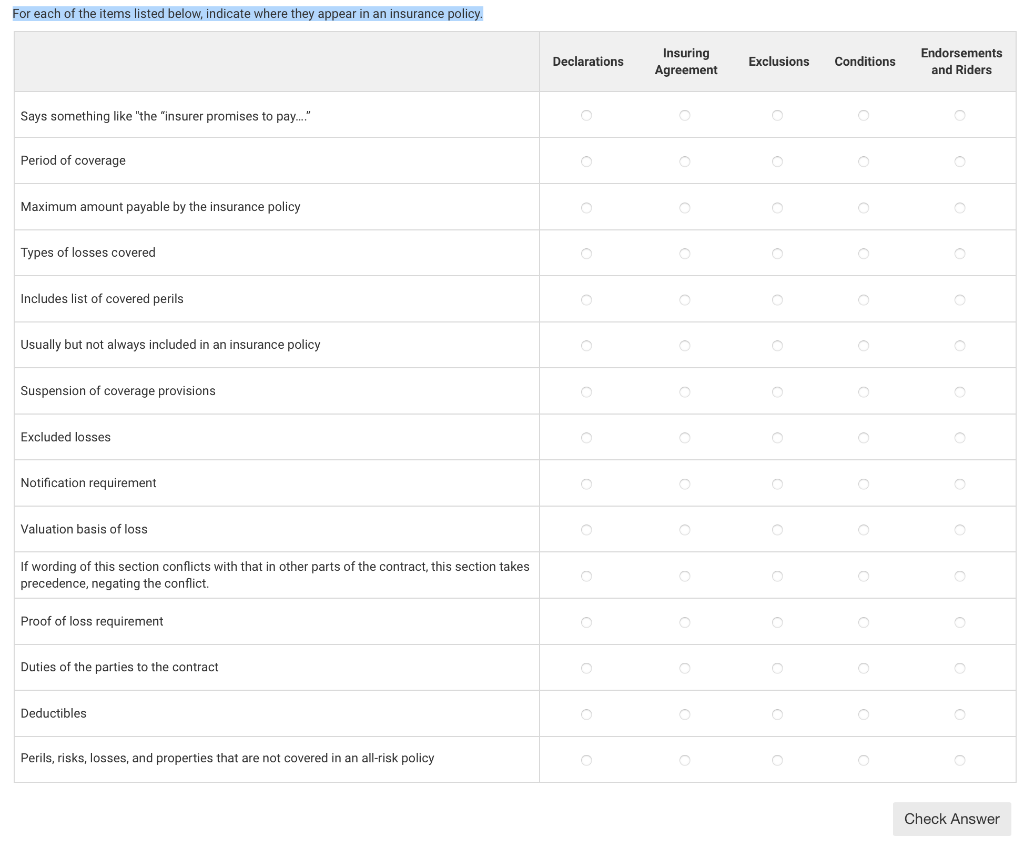
Task: Click the Check Answer button
Action: coord(951,818)
